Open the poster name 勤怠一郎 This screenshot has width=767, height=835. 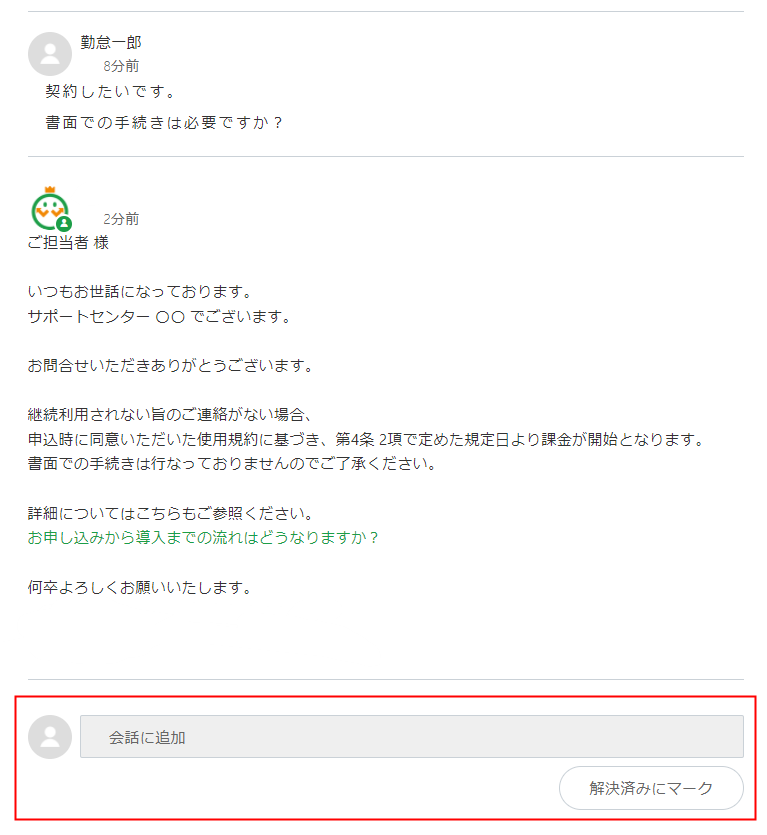[111, 42]
